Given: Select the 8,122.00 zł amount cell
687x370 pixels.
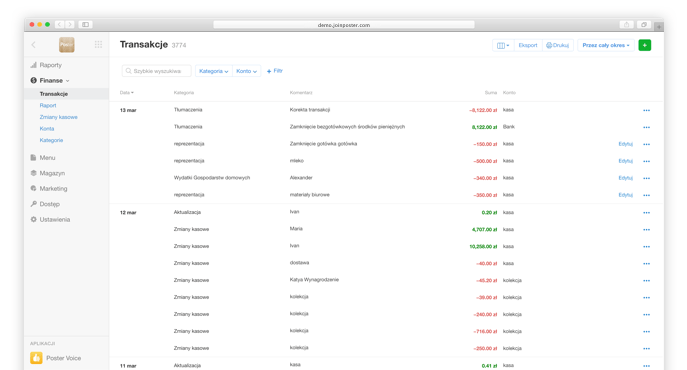Looking at the screenshot, I should (484, 127).
